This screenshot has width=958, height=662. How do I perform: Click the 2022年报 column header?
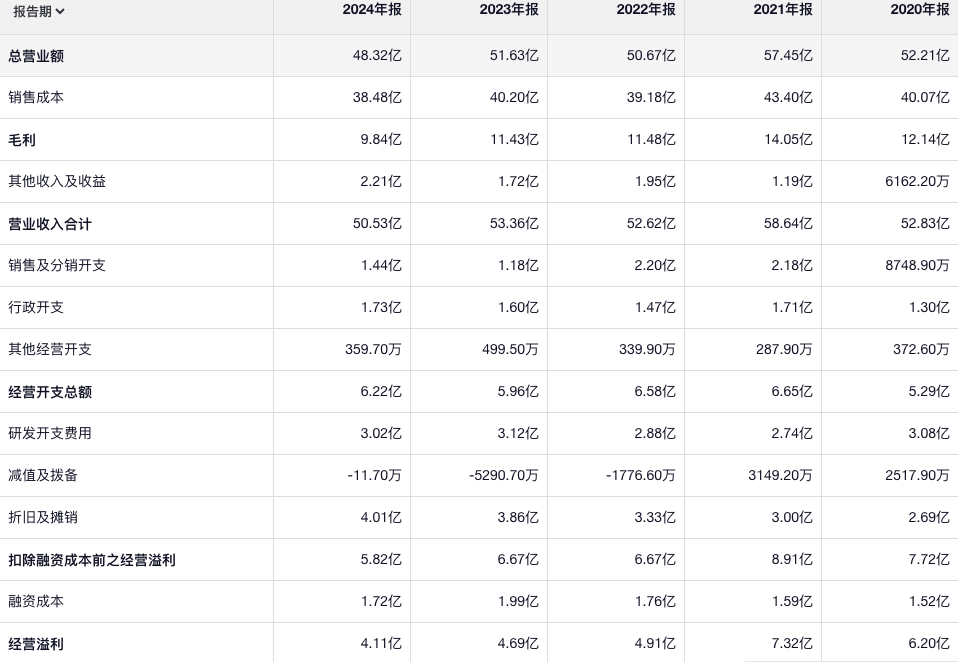[x=645, y=10]
